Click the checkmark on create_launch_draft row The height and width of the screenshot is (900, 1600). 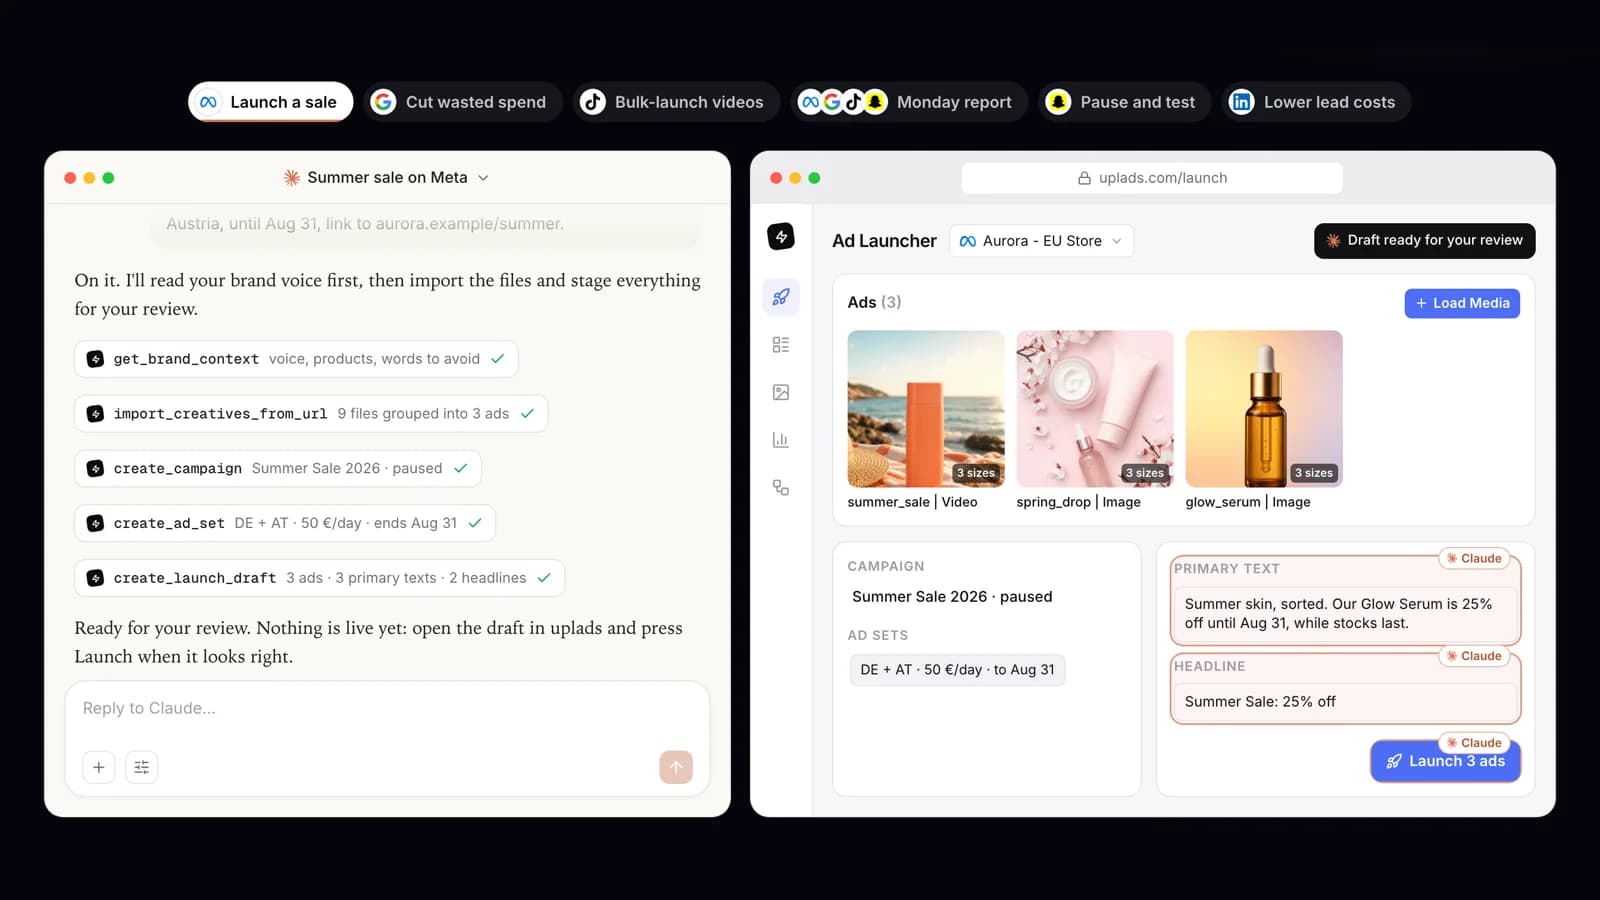pyautogui.click(x=544, y=578)
